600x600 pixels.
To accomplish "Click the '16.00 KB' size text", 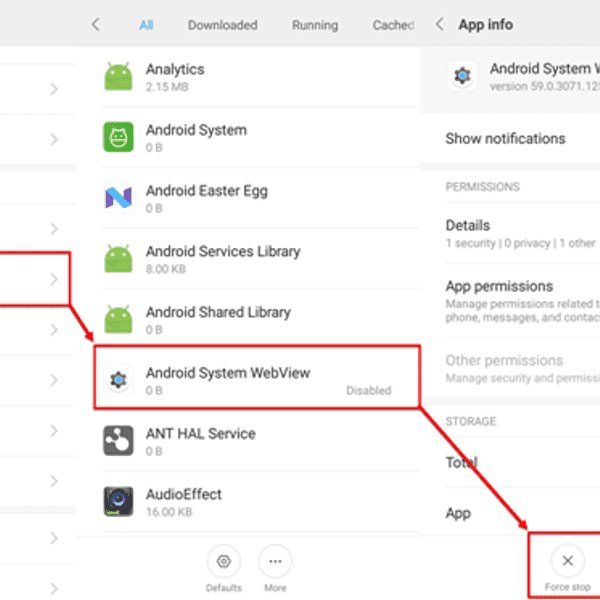I will pyautogui.click(x=169, y=512).
